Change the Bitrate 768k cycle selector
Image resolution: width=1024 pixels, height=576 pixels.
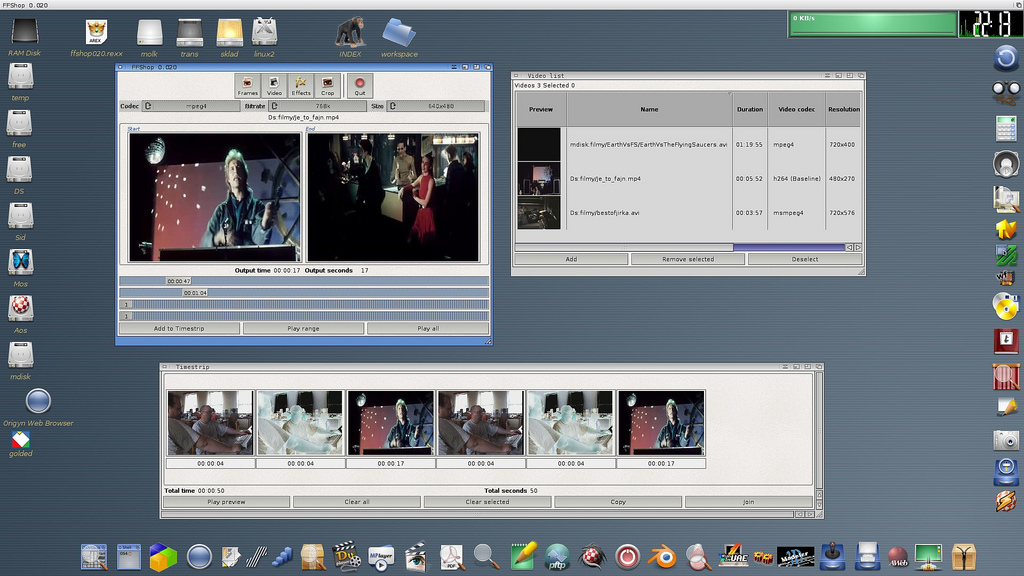(x=315, y=105)
